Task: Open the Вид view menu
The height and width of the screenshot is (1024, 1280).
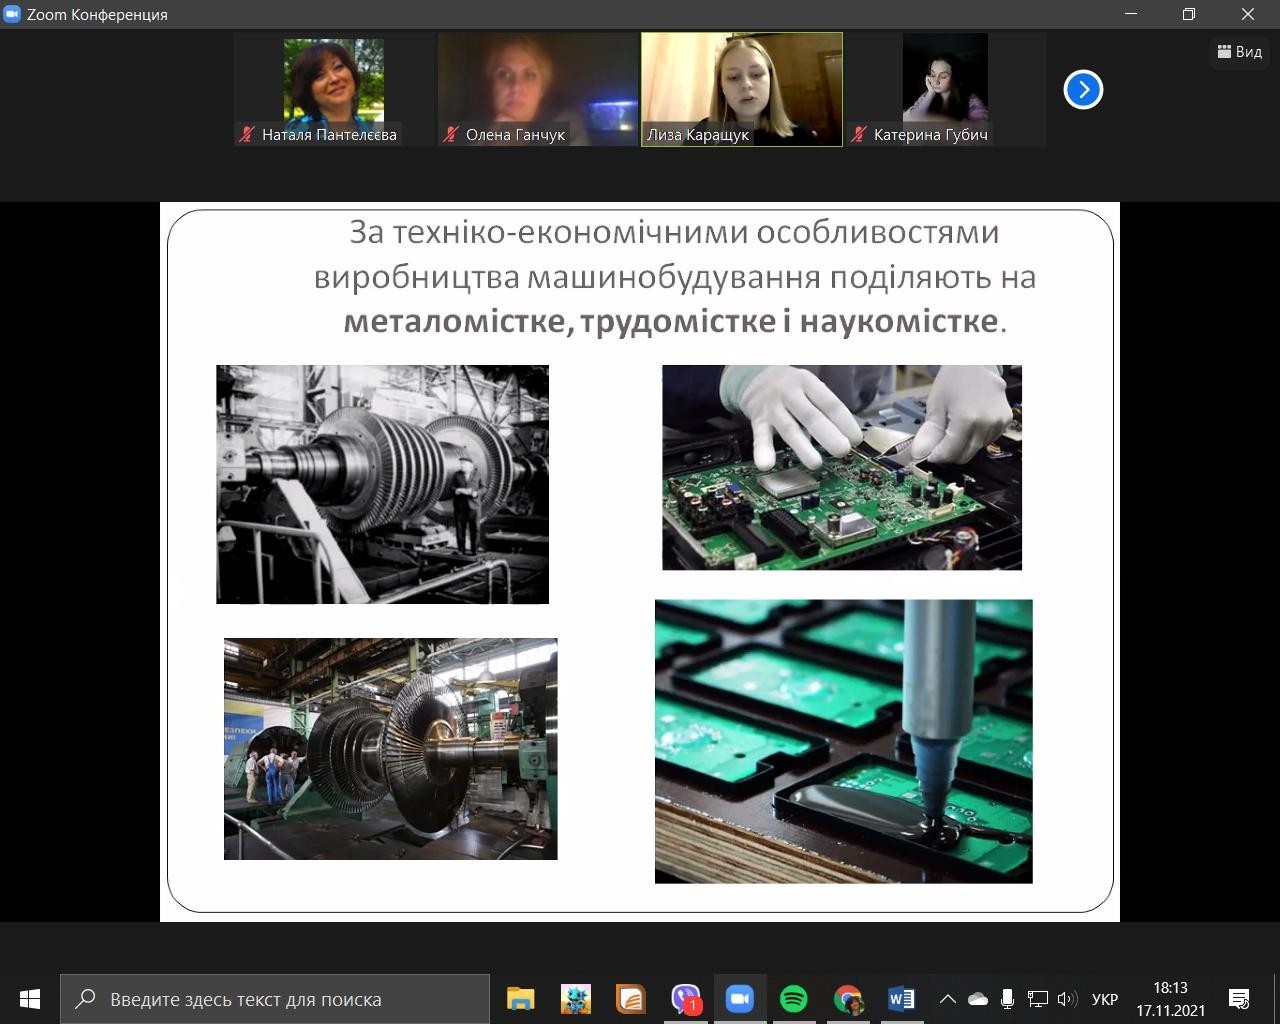Action: click(x=1239, y=52)
